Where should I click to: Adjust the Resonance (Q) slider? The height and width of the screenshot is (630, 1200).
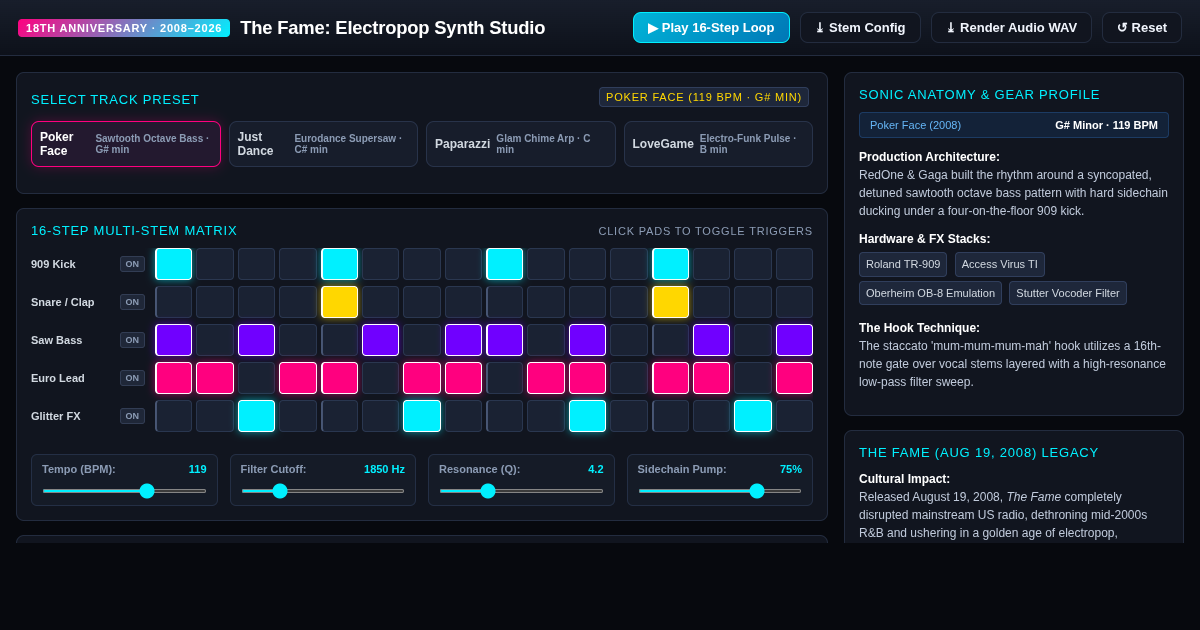[521, 491]
